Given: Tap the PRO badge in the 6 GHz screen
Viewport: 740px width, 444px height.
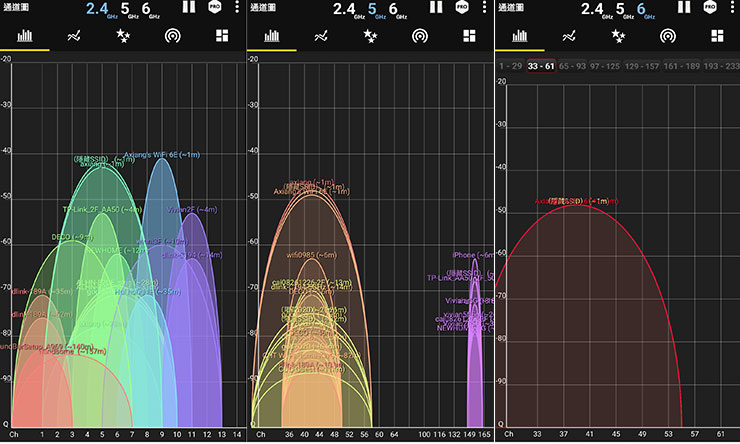Looking at the screenshot, I should click(x=710, y=7).
